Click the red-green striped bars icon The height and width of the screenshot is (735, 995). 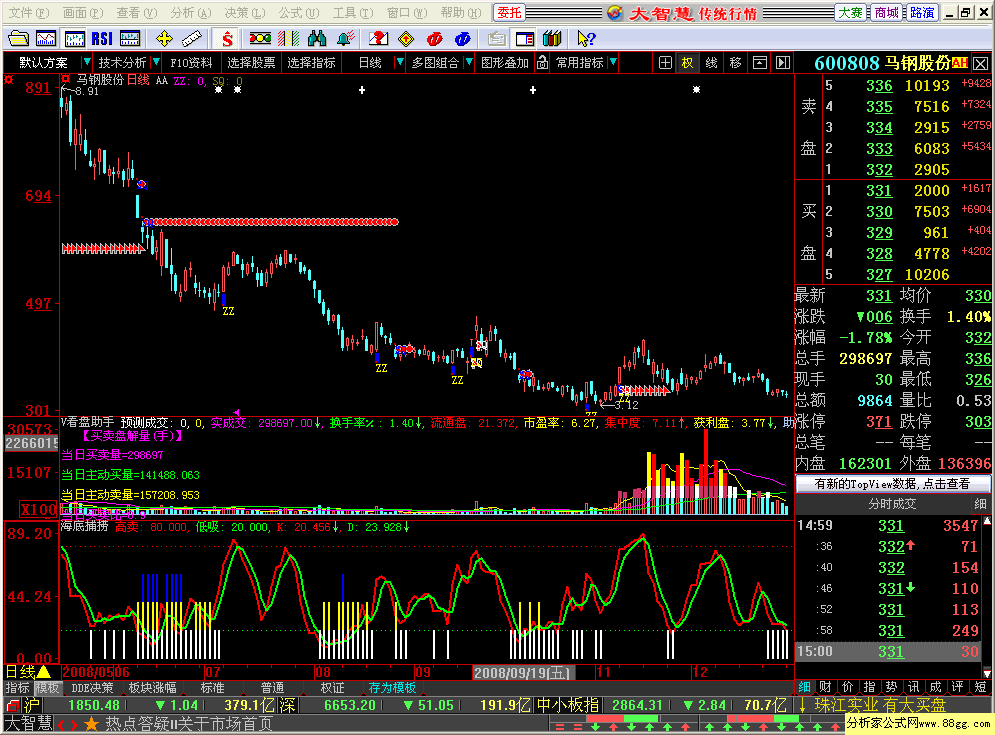[x=288, y=39]
